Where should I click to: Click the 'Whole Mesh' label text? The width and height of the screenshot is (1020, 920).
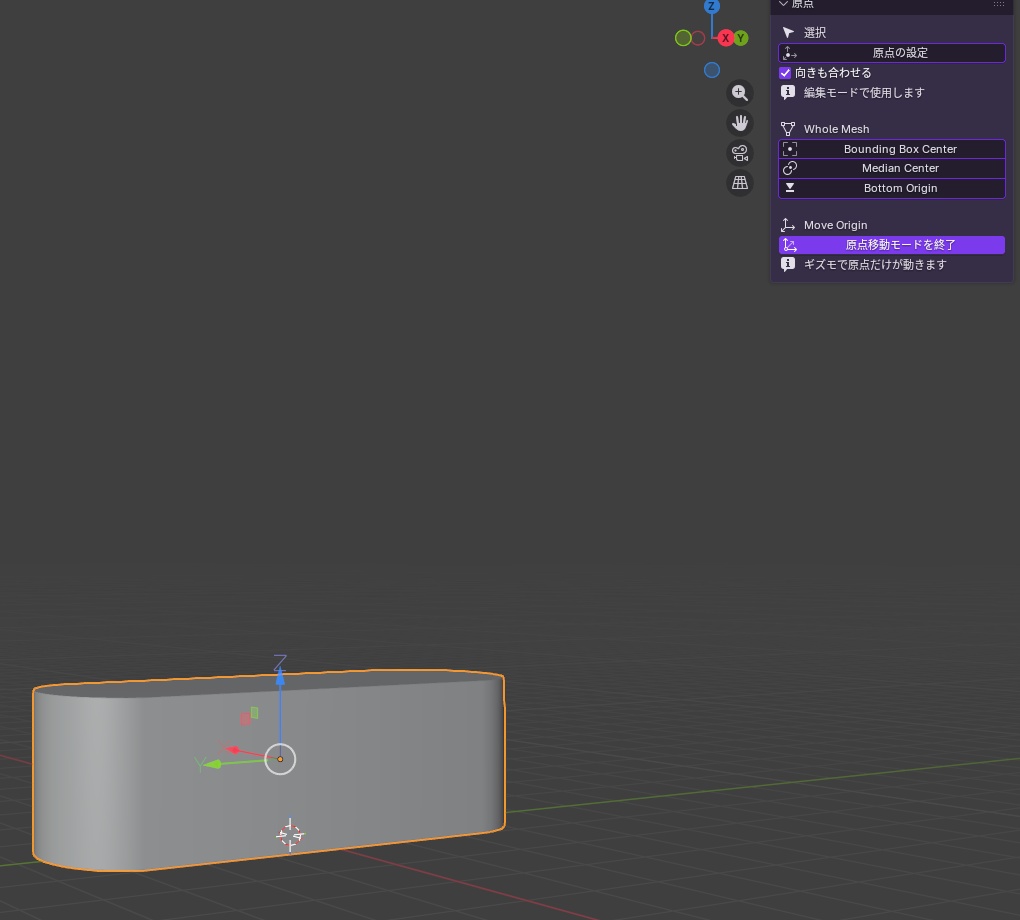[836, 129]
